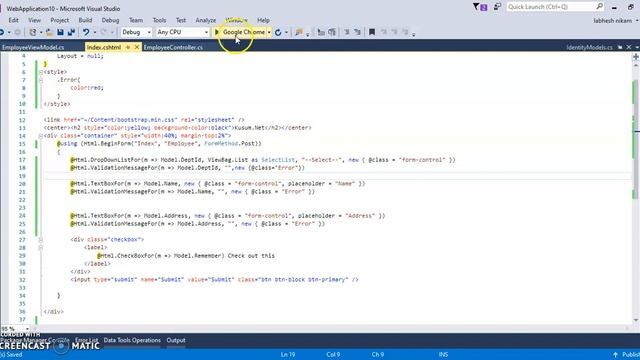Open the IdentityModels.cs preview tab
The image size is (640, 360).
pos(589,47)
